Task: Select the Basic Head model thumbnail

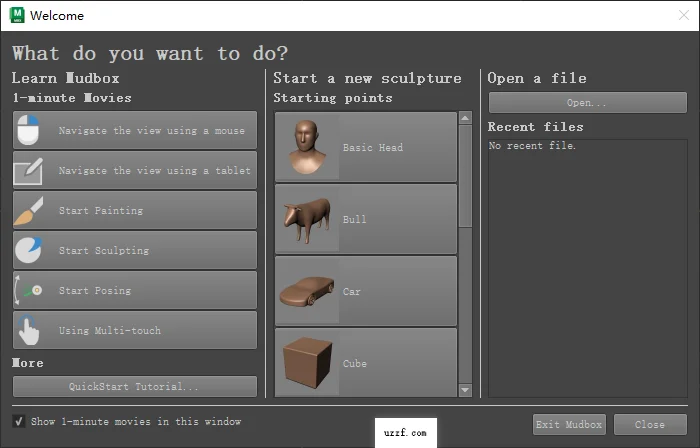Action: click(307, 147)
